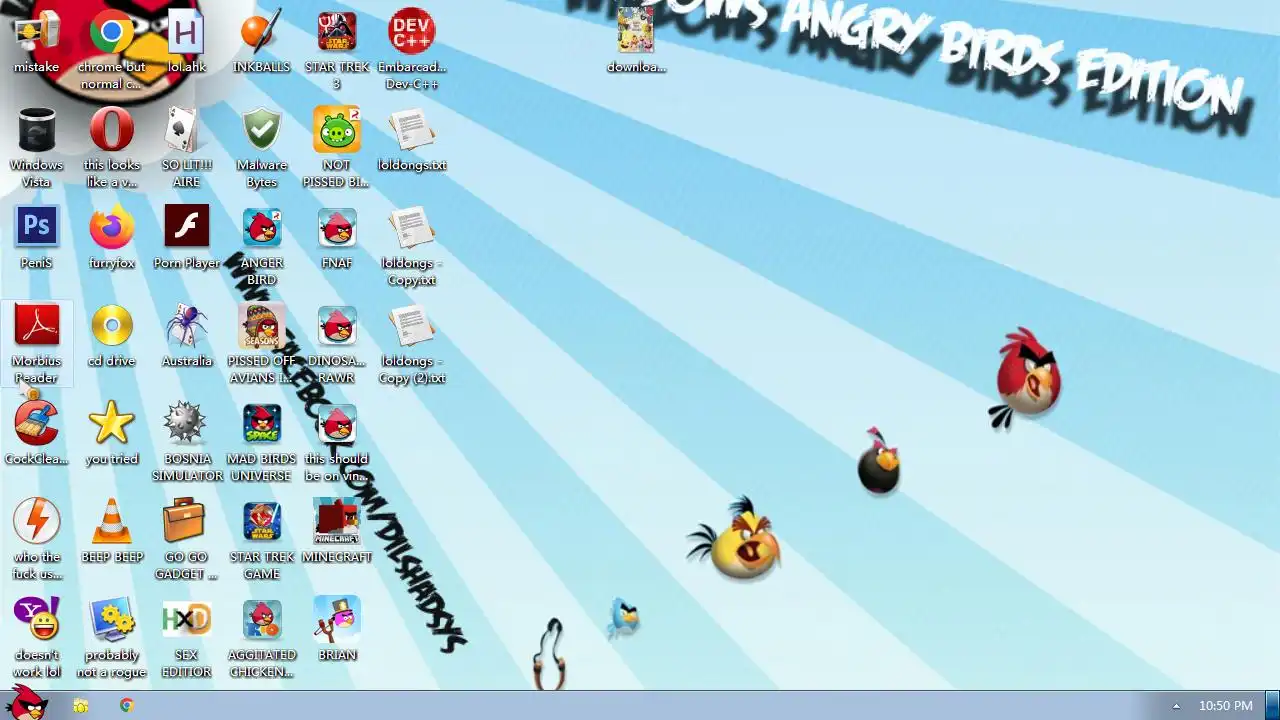Select 'loldongs - Copy (2).txt' file
Screen dimensions: 1280x720
412,344
